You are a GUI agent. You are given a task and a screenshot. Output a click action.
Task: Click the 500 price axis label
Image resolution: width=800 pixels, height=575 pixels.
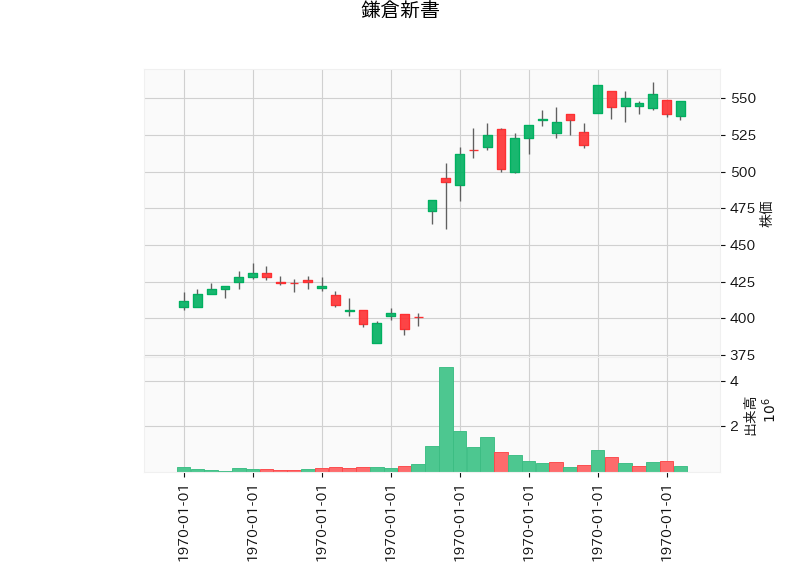(x=743, y=172)
